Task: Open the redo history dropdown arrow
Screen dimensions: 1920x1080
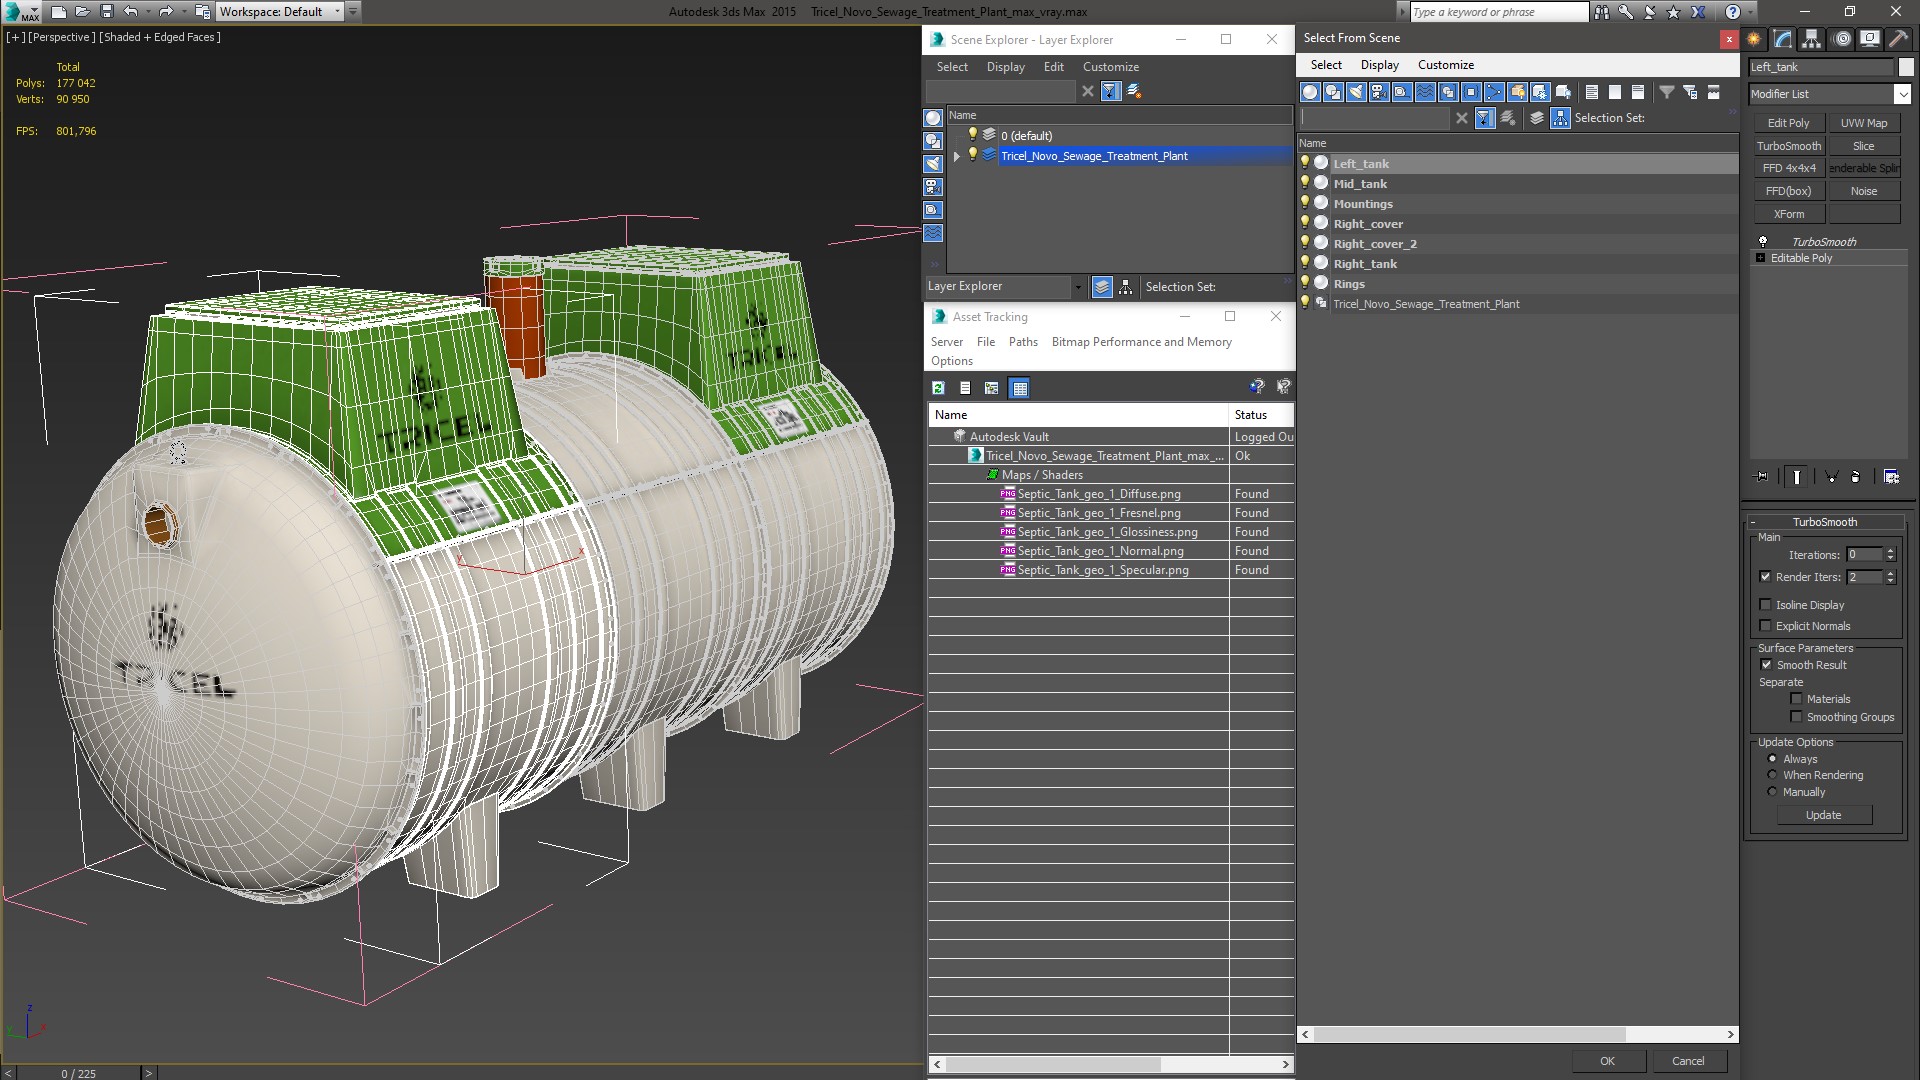Action: click(x=183, y=12)
